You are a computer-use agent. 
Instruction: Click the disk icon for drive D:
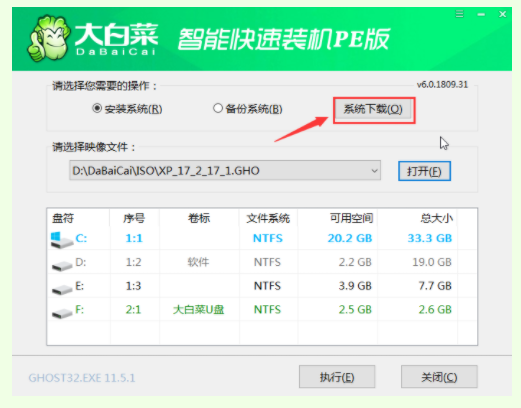62,265
